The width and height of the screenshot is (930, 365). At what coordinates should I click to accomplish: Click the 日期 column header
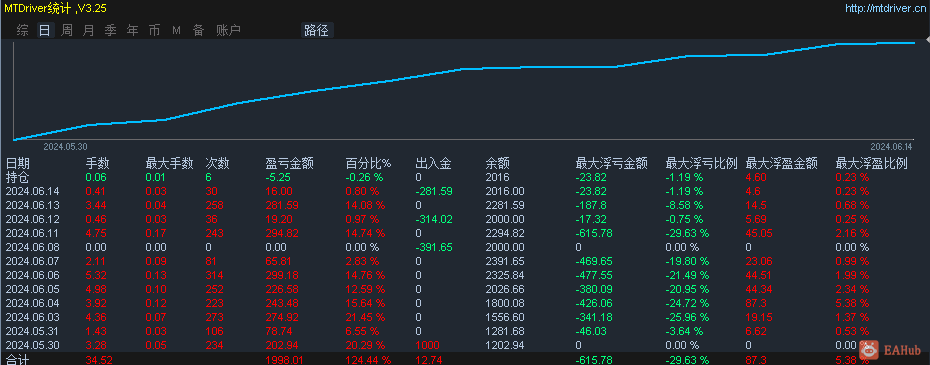(18, 164)
